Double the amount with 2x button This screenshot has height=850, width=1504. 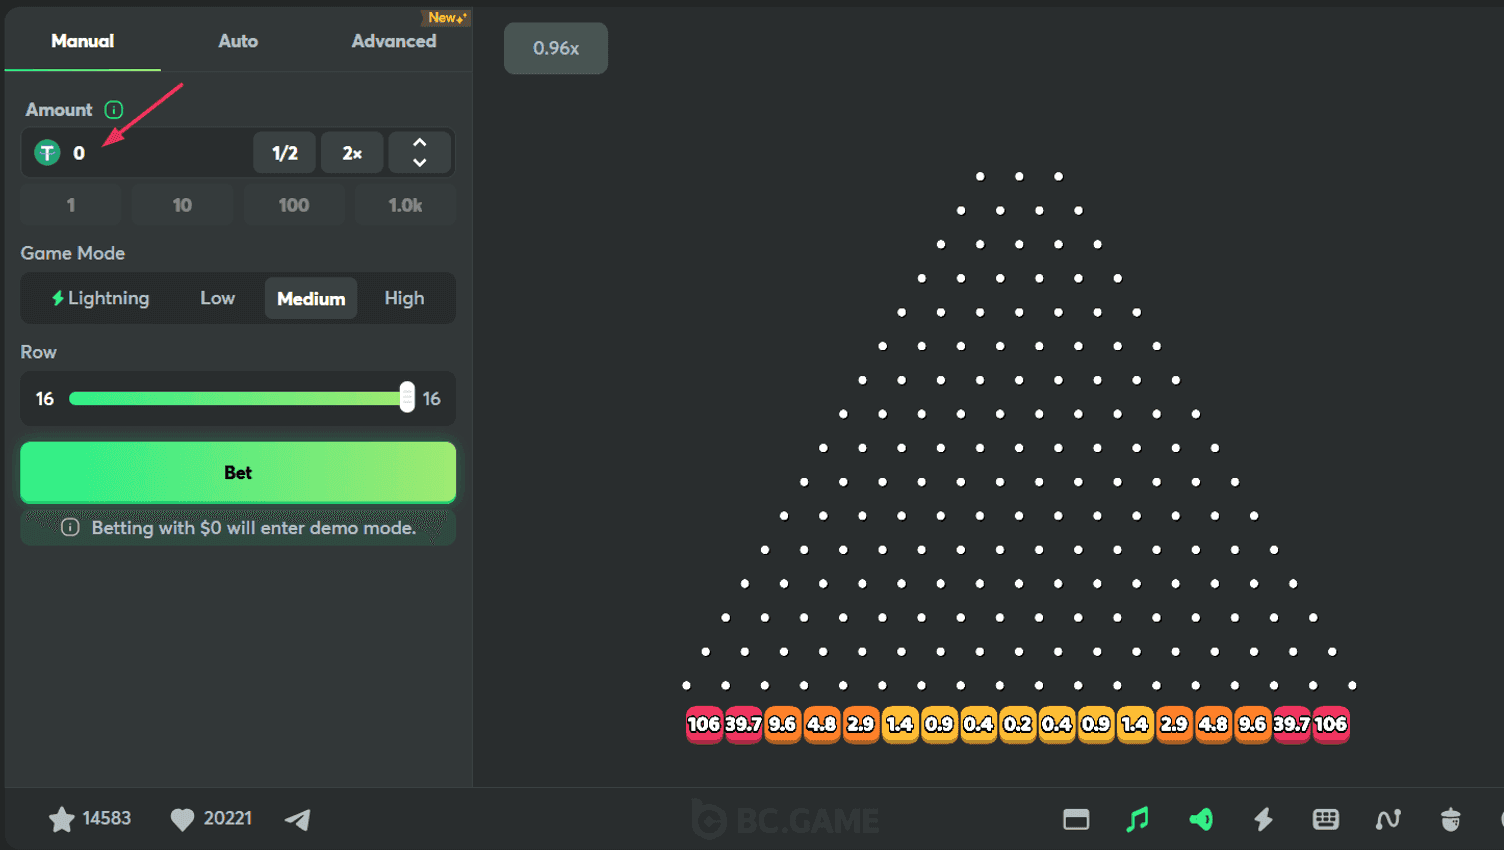[x=352, y=153]
